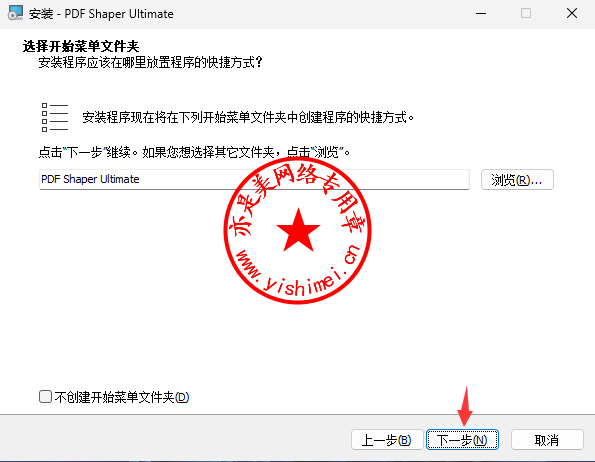Click the red arrow above 下一步

465,406
